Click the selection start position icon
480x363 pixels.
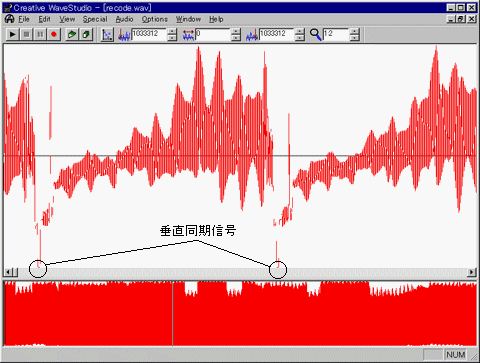pos(124,35)
